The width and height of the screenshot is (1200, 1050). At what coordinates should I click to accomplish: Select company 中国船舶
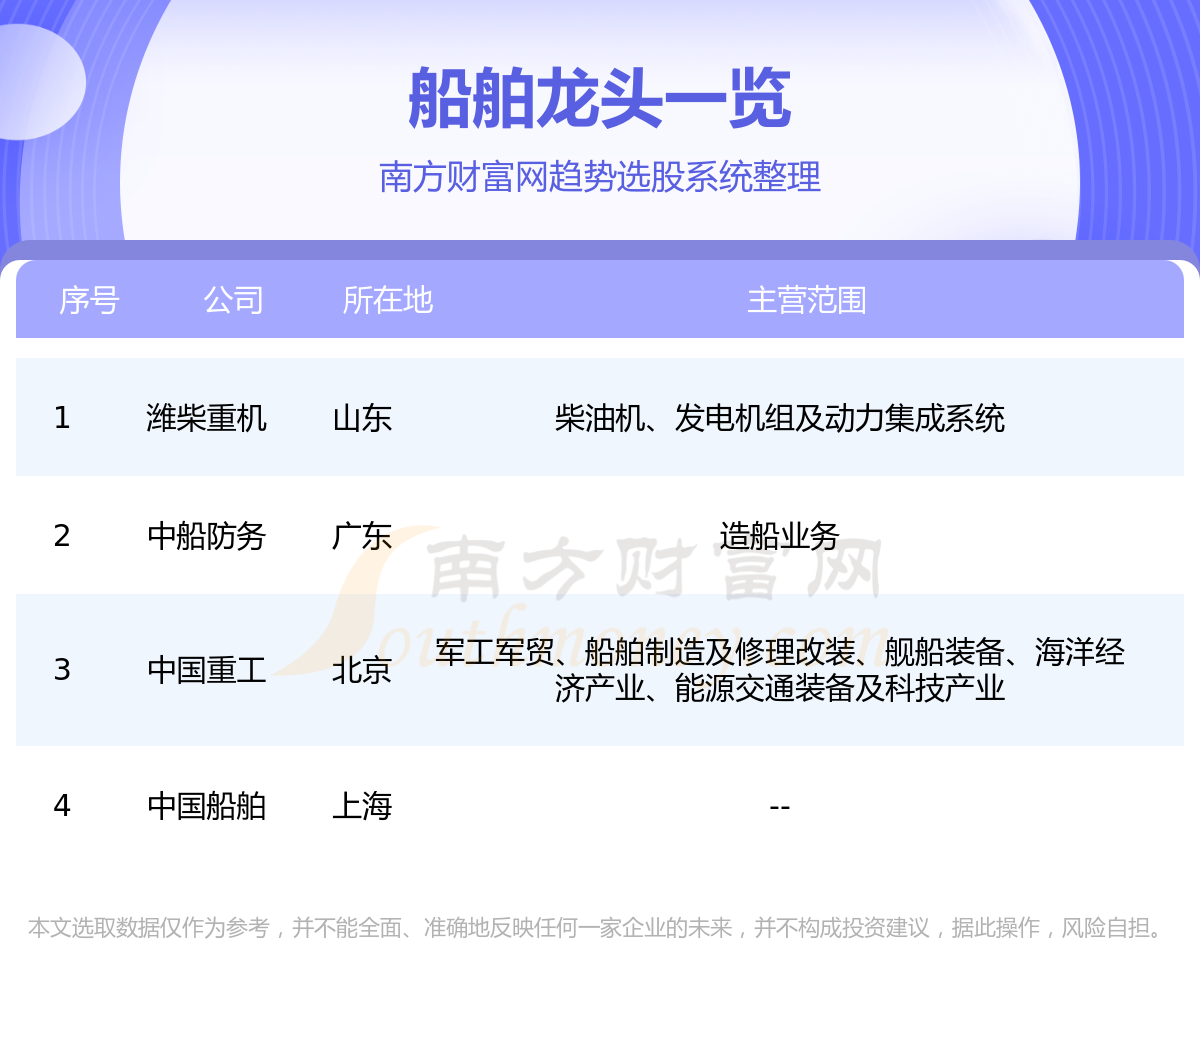click(206, 806)
